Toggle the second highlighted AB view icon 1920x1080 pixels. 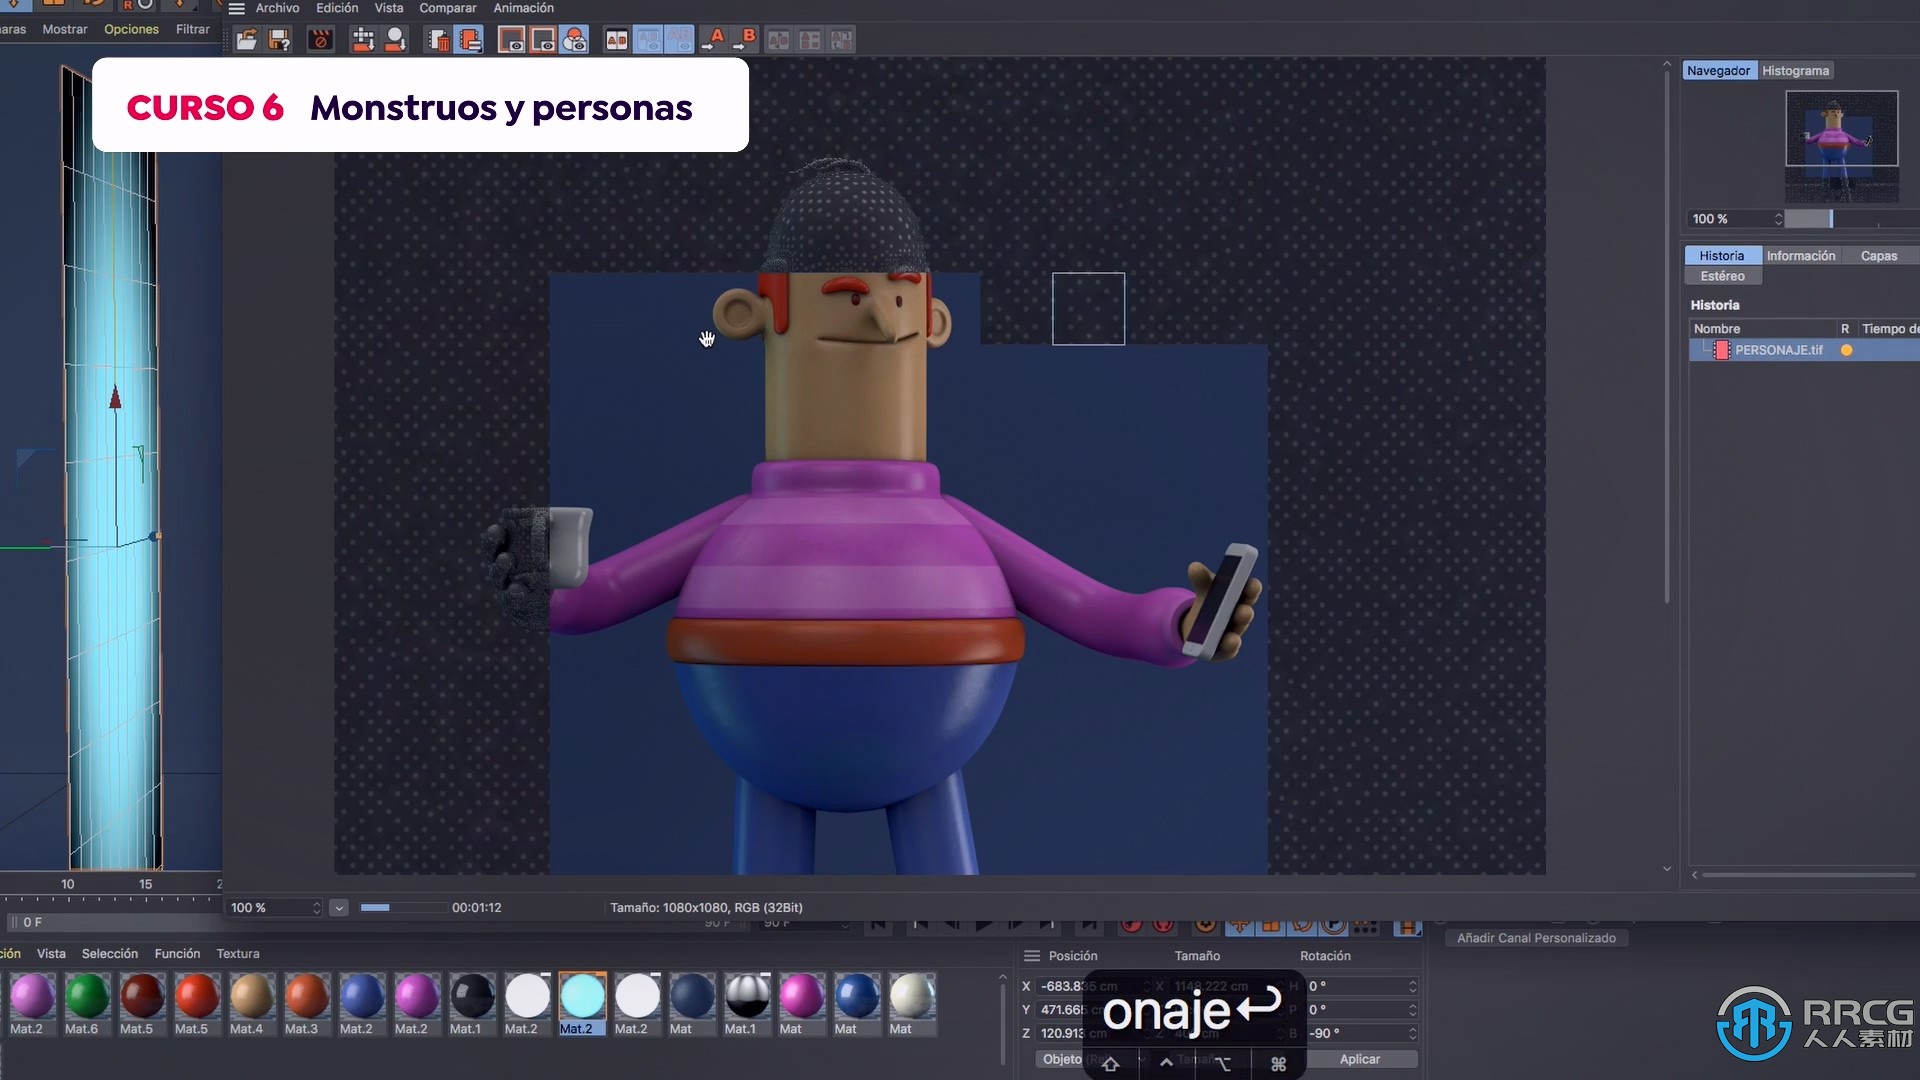pos(680,40)
